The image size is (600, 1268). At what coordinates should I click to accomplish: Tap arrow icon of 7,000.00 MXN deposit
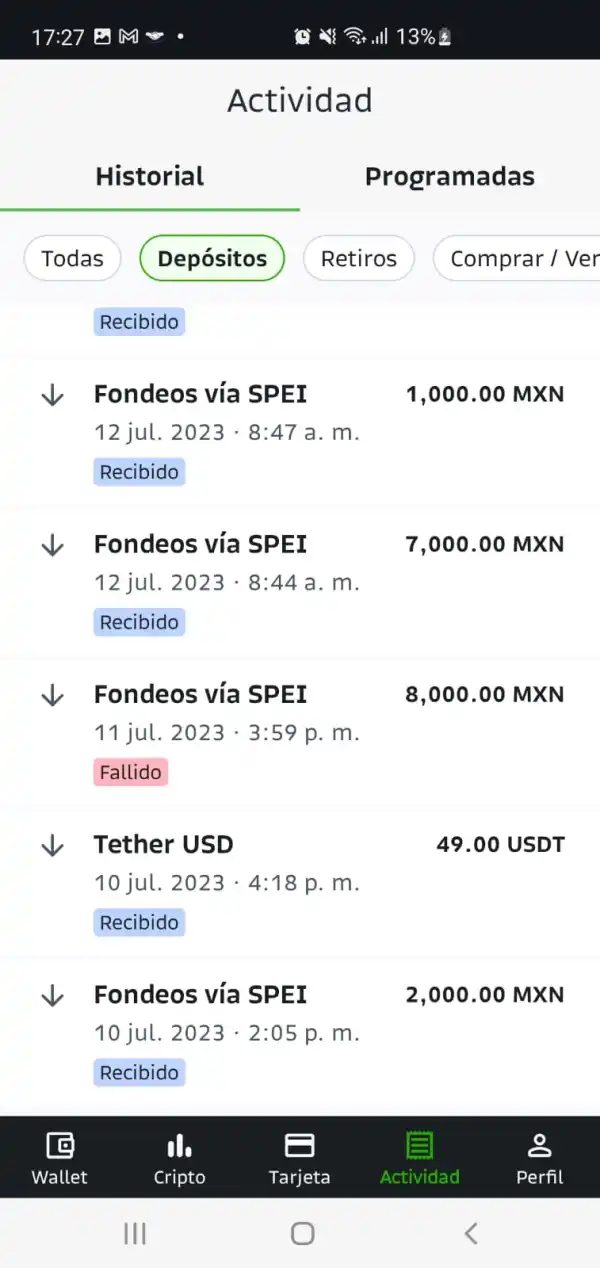click(52, 546)
